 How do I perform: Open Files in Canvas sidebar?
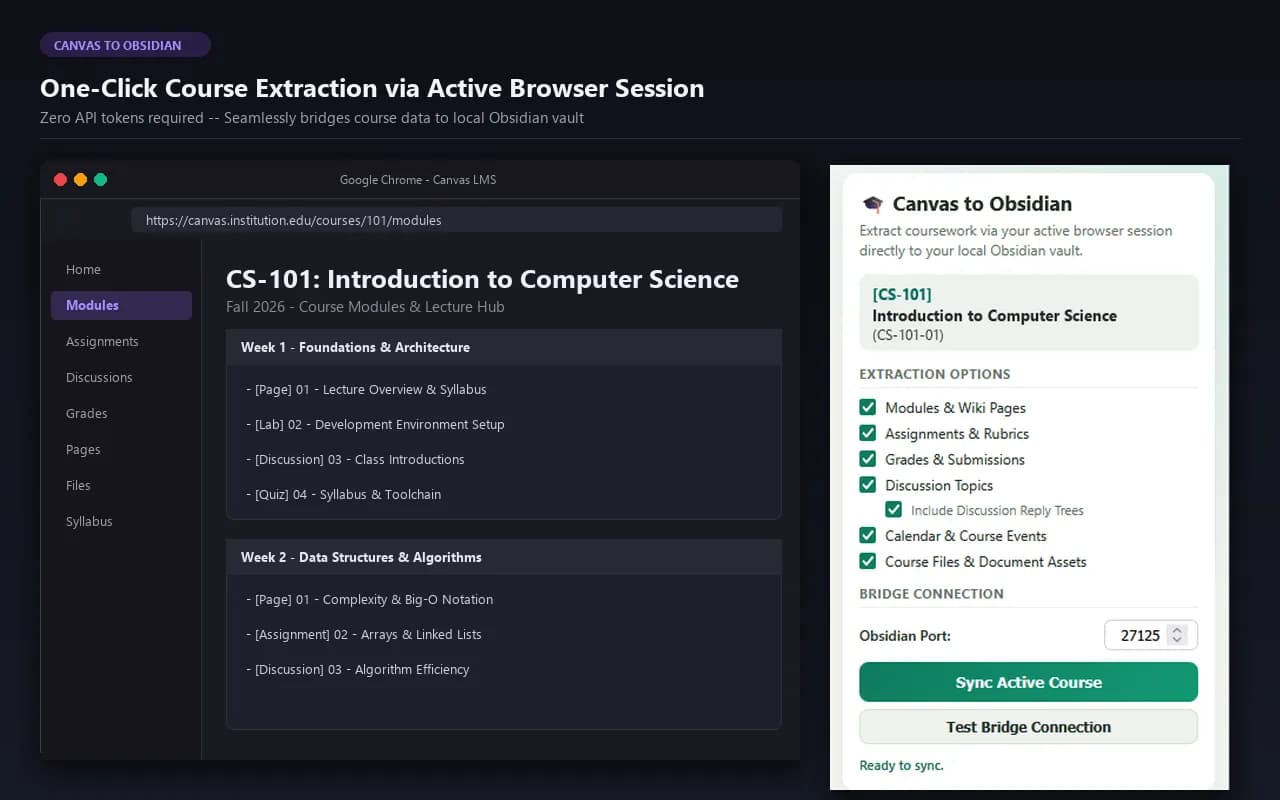[x=78, y=486]
